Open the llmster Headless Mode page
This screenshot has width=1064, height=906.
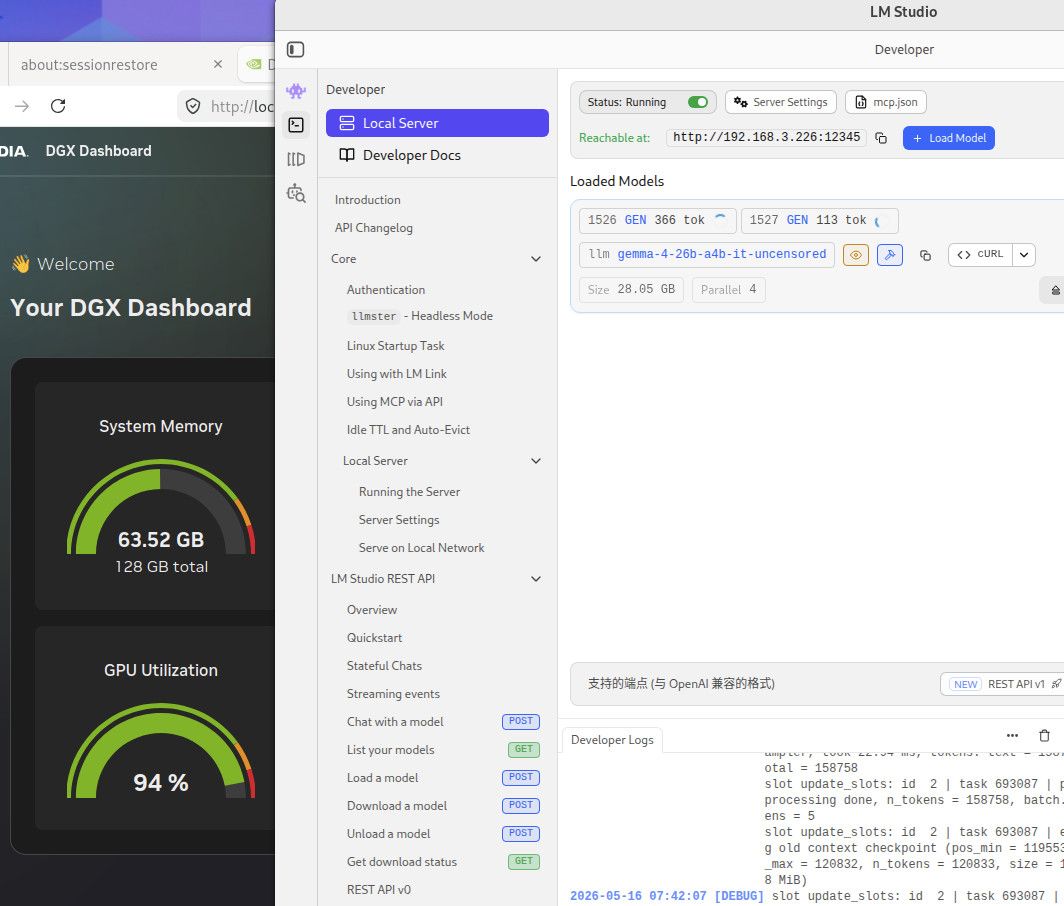pos(420,316)
